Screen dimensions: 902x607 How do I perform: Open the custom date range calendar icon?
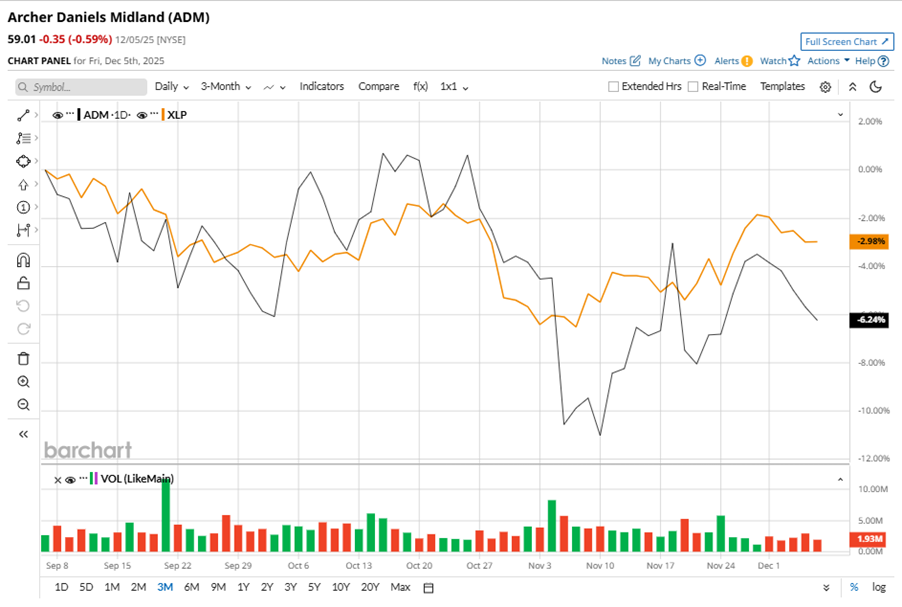pos(428,587)
